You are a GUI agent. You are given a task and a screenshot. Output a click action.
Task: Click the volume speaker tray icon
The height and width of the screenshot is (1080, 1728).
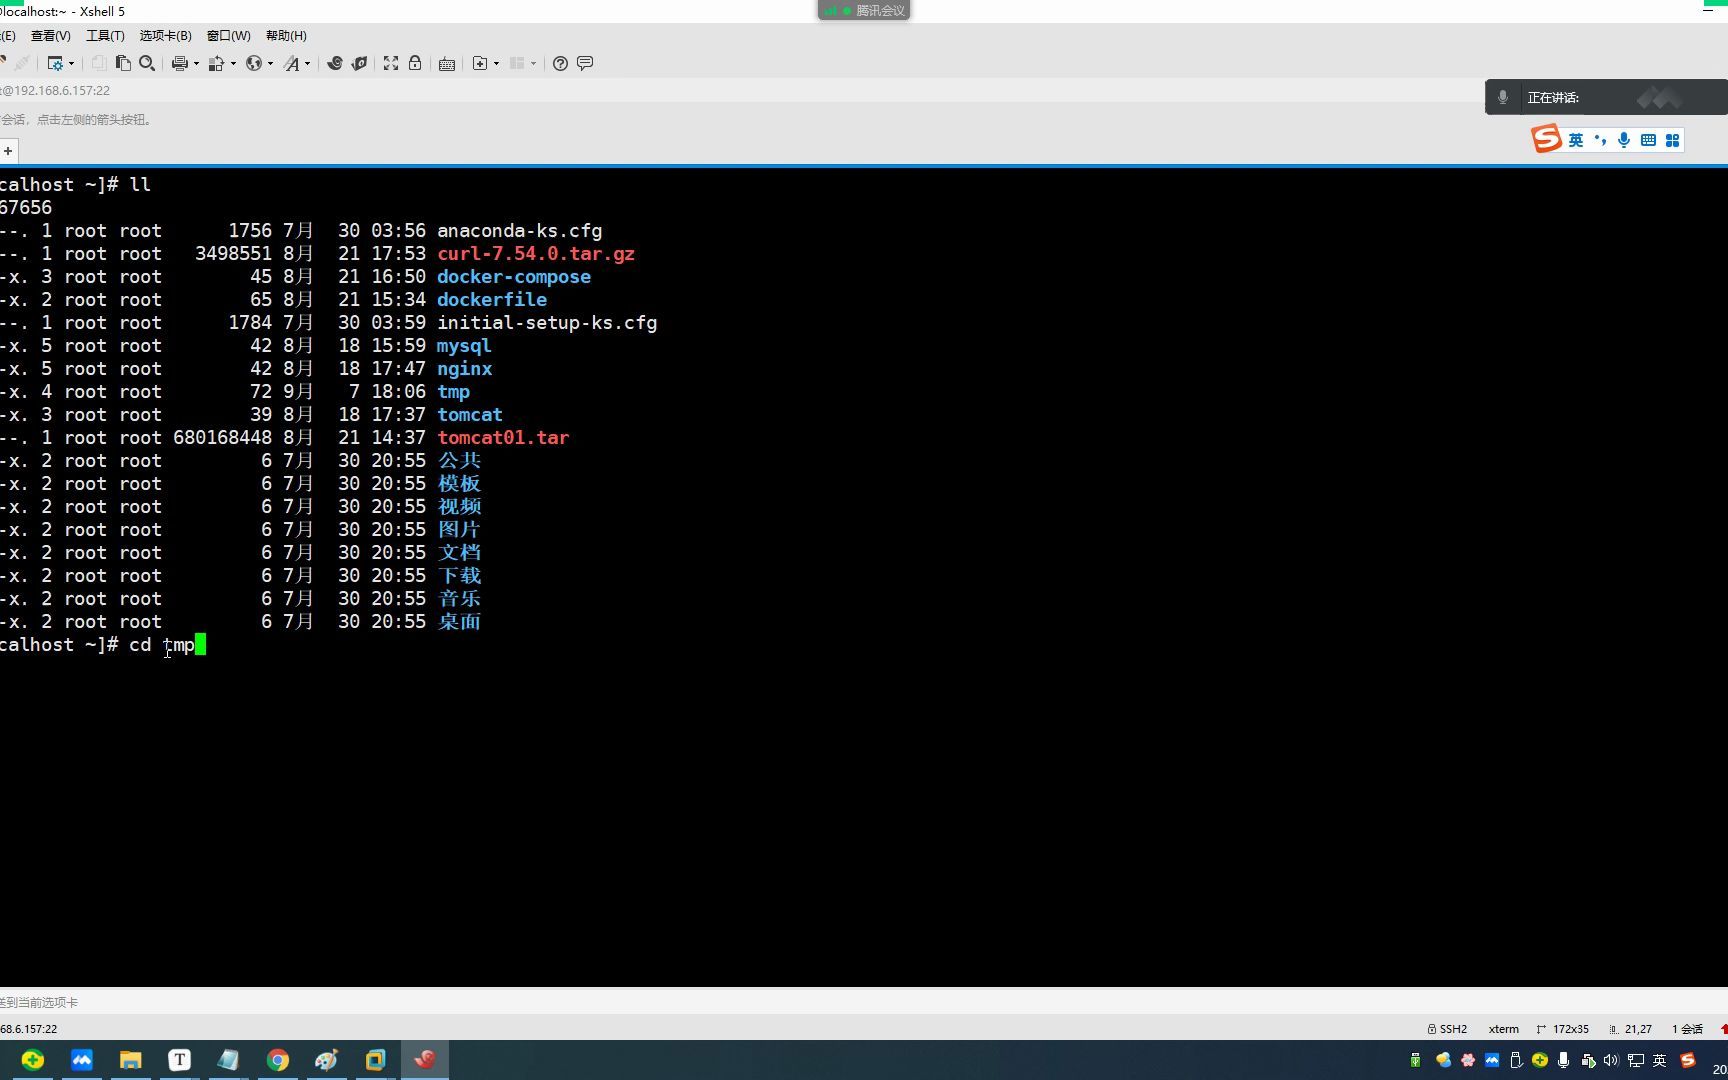click(1611, 1060)
